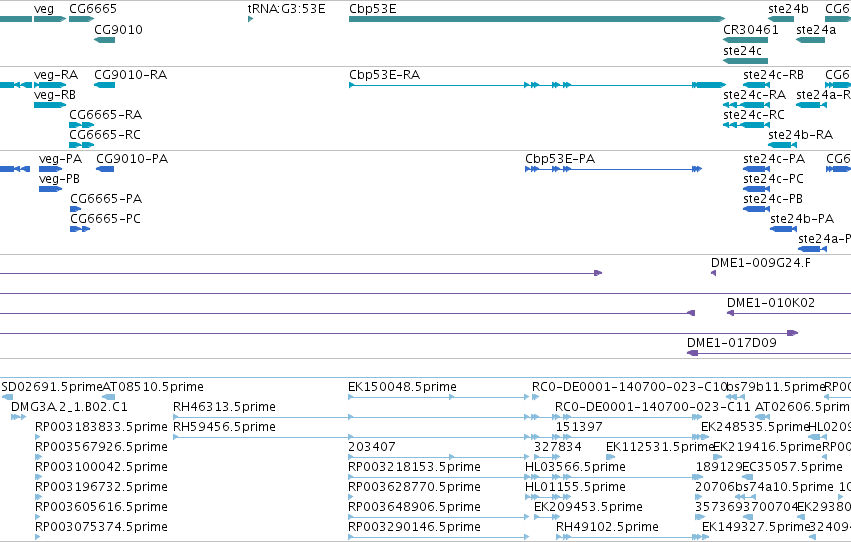
Task: Select the RH49102.5prime EST label
Action: [x=607, y=527]
